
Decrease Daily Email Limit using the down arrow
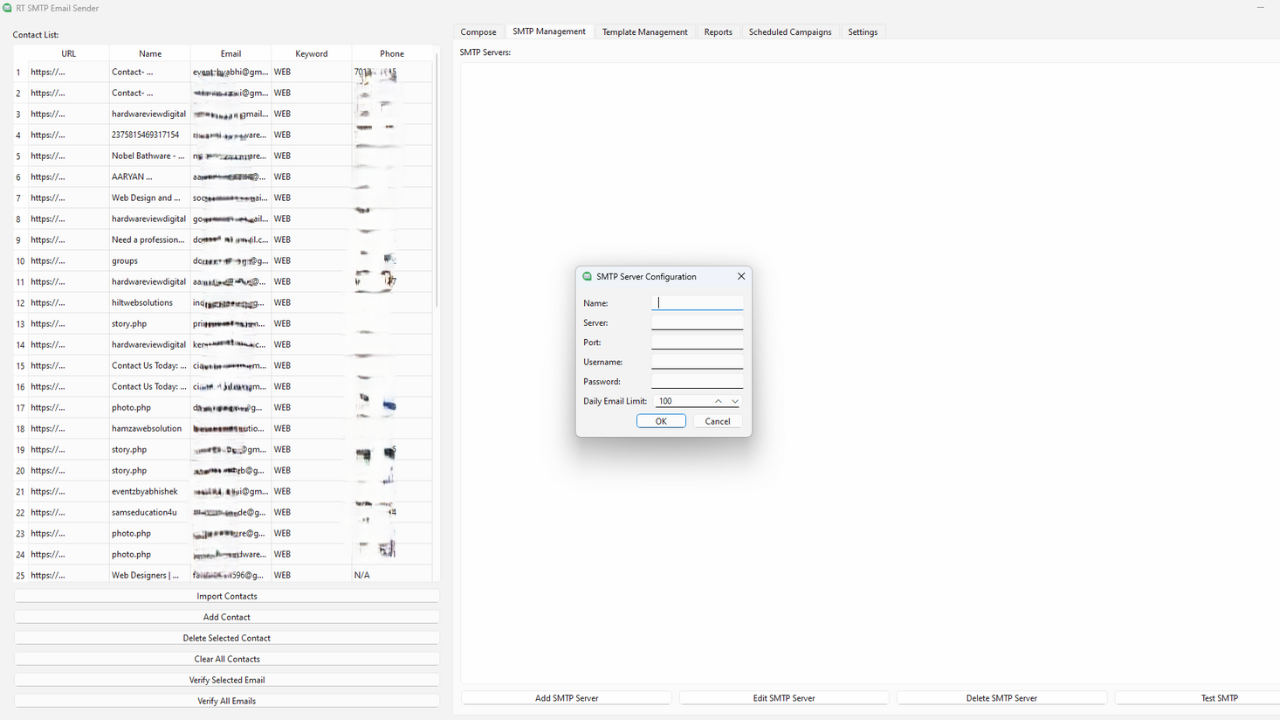point(735,400)
